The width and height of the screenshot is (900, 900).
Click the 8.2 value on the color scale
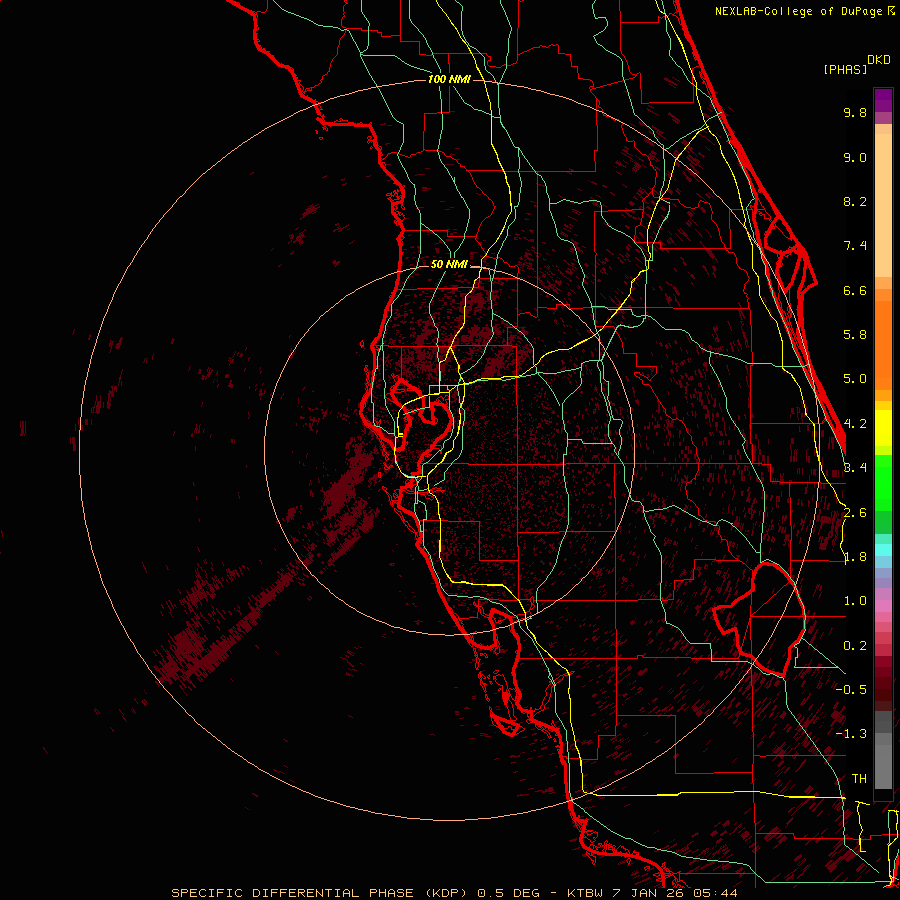(855, 201)
